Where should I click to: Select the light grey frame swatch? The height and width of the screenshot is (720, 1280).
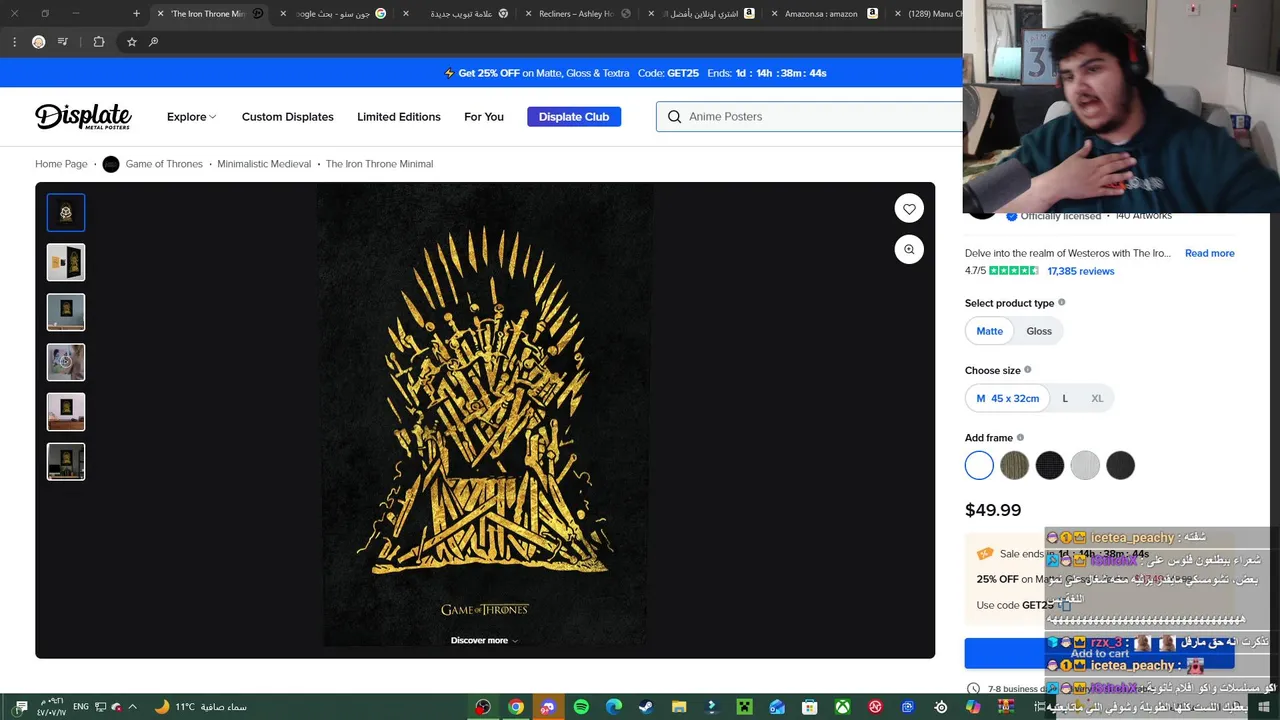pos(1085,465)
